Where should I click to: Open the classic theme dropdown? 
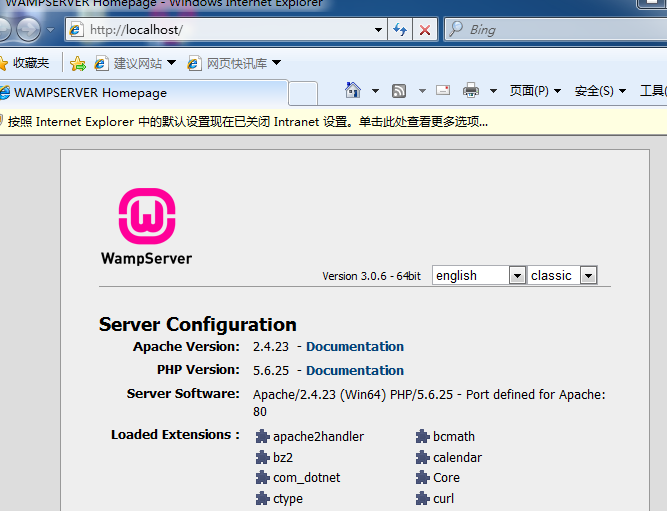562,275
